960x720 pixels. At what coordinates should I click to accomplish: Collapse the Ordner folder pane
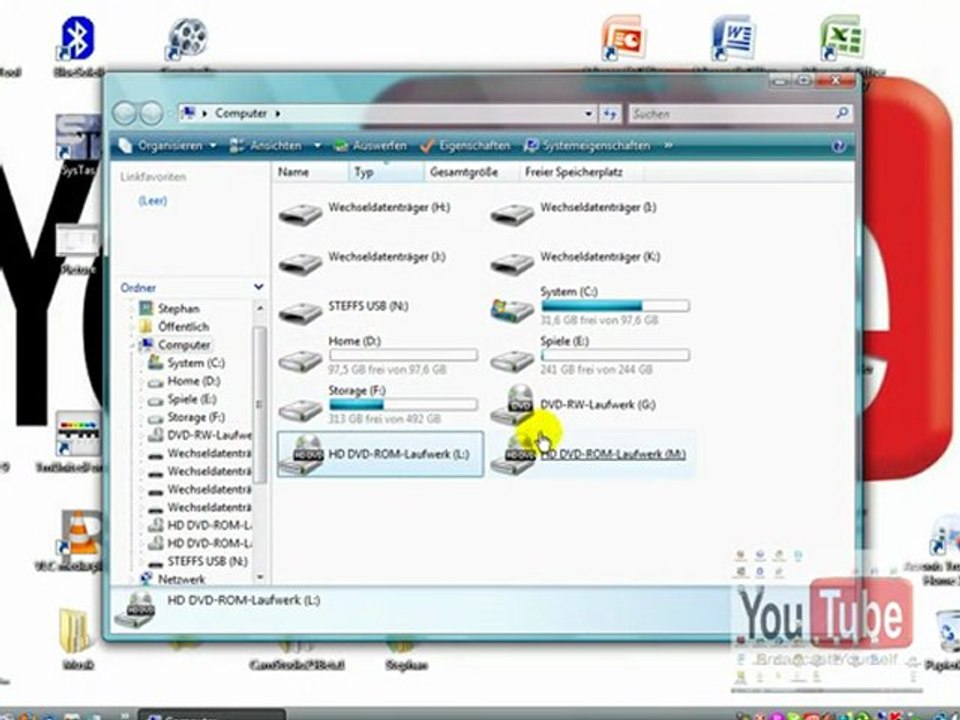(x=258, y=287)
